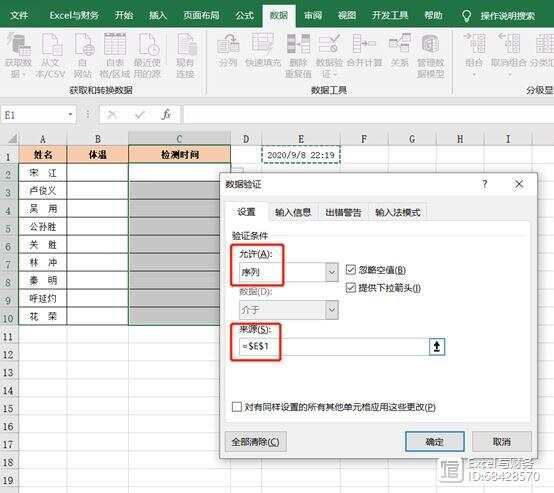Click the Cancel (取消) button
Screen dimensions: 554x493
(502, 441)
